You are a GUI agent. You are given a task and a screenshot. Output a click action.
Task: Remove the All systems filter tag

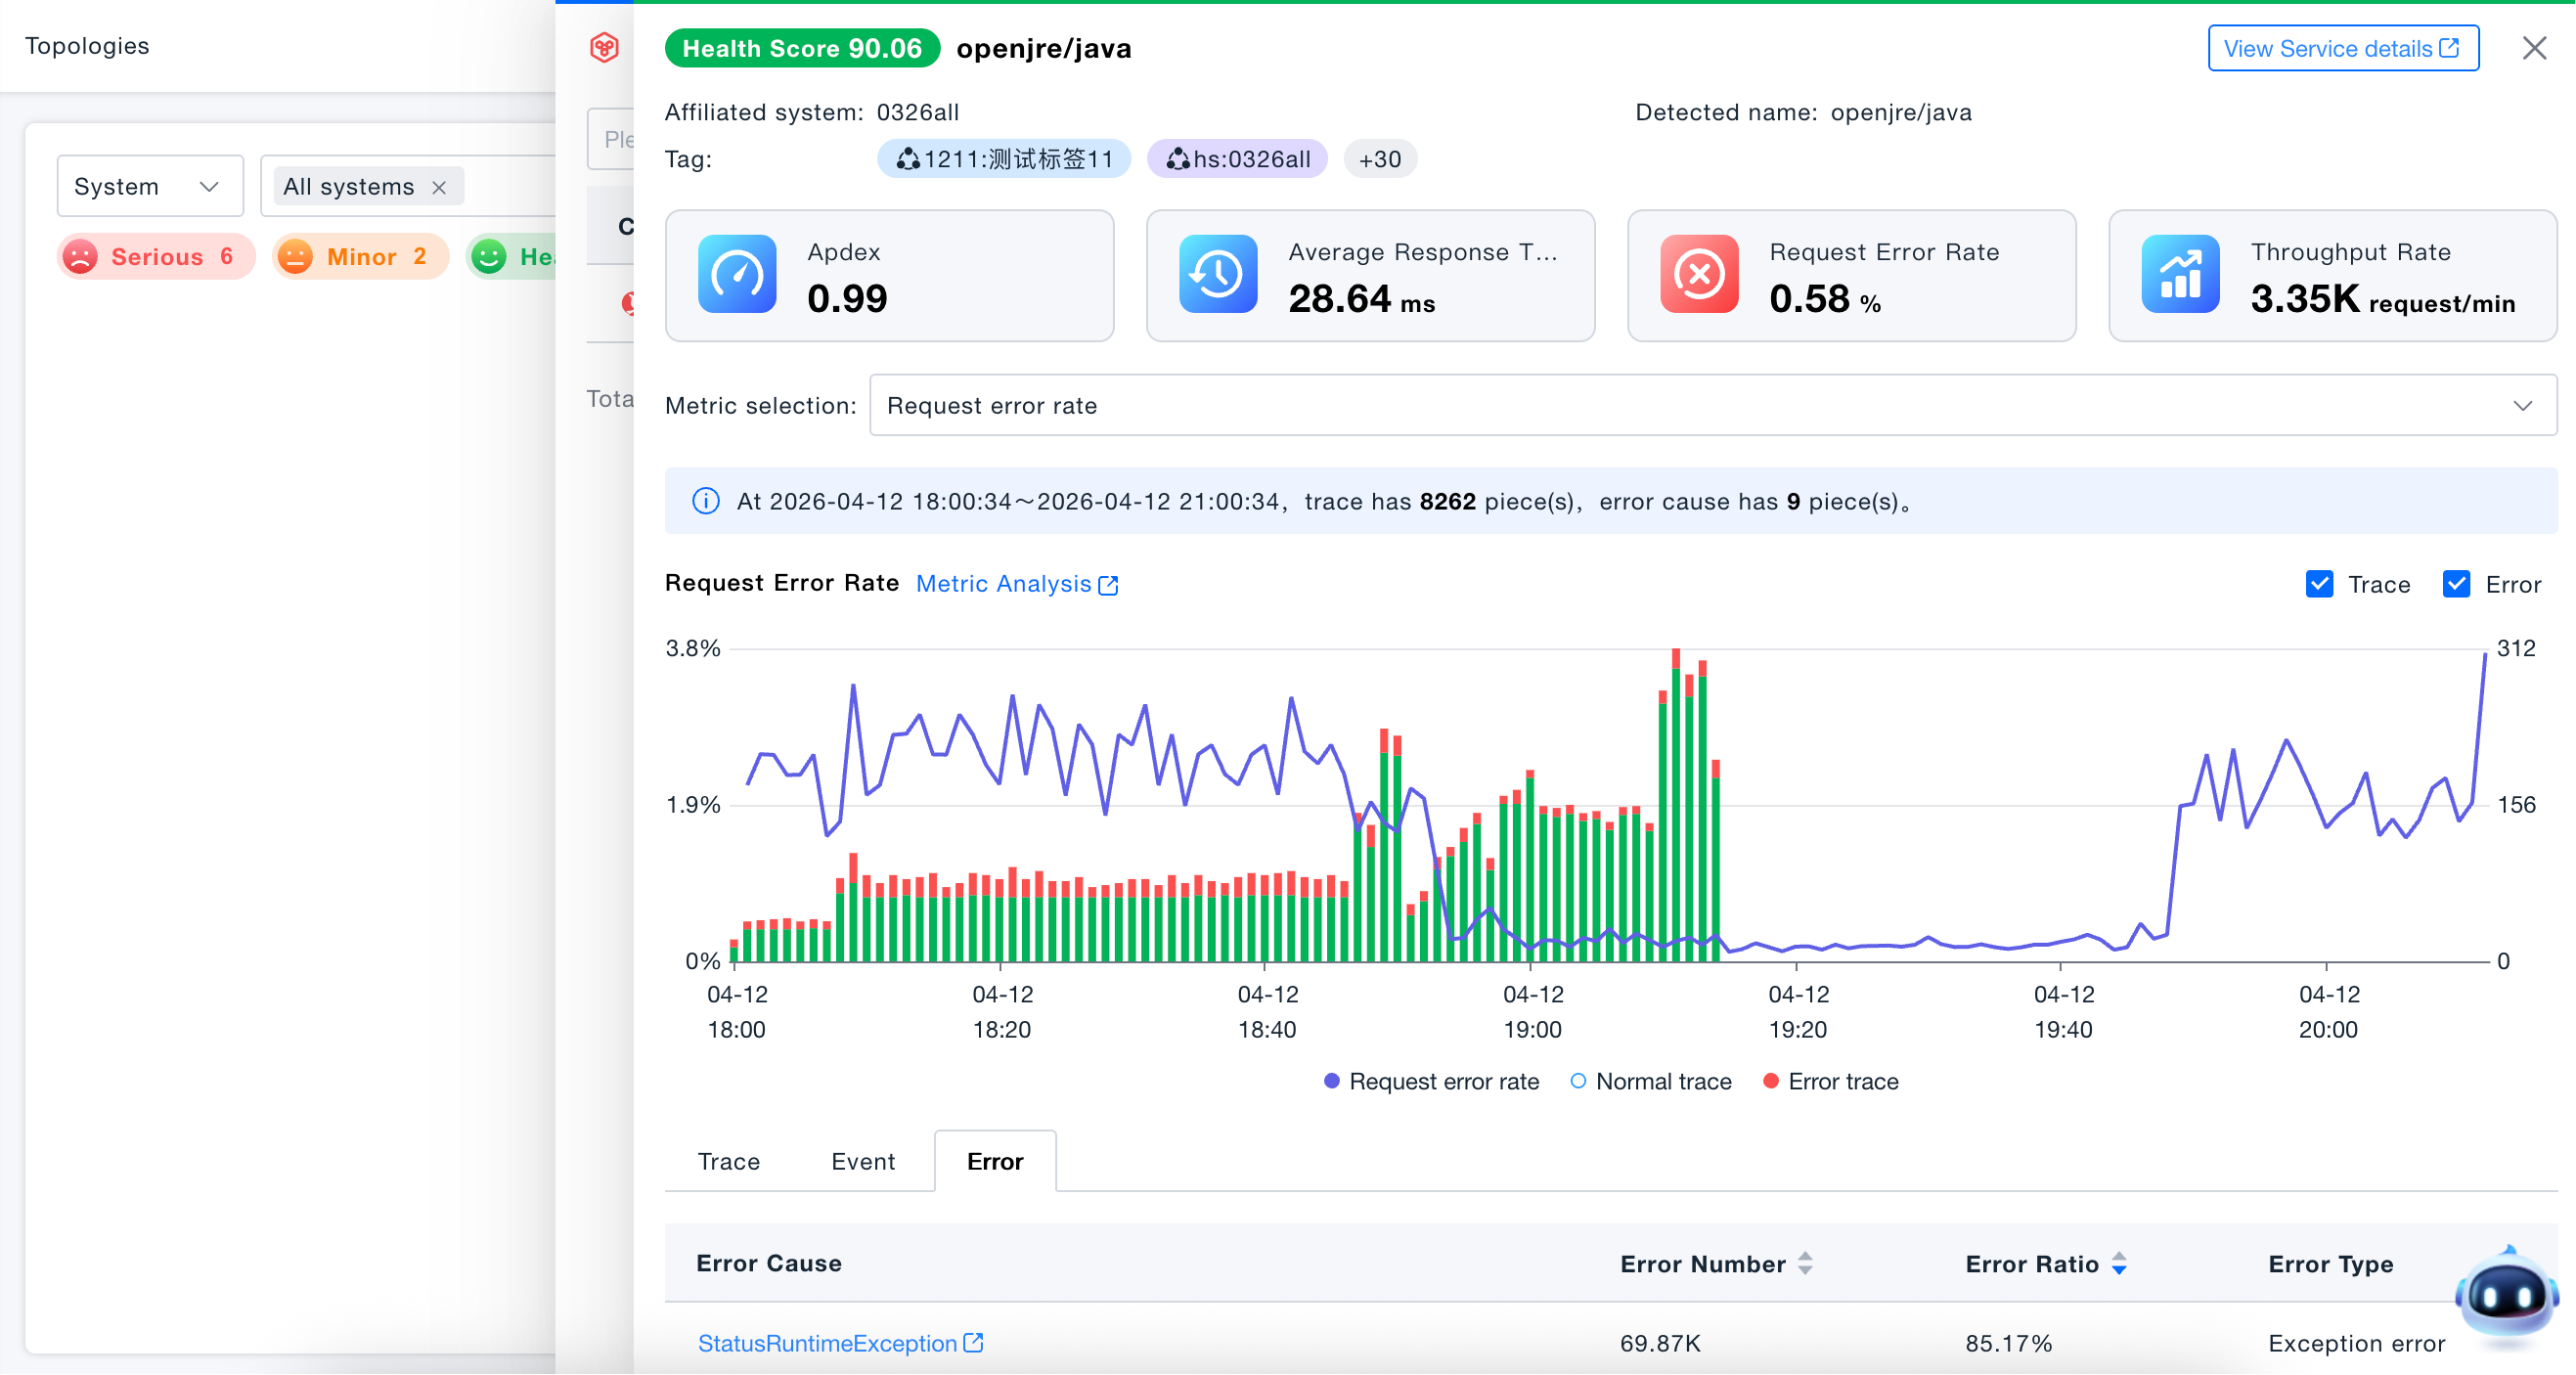pos(439,187)
